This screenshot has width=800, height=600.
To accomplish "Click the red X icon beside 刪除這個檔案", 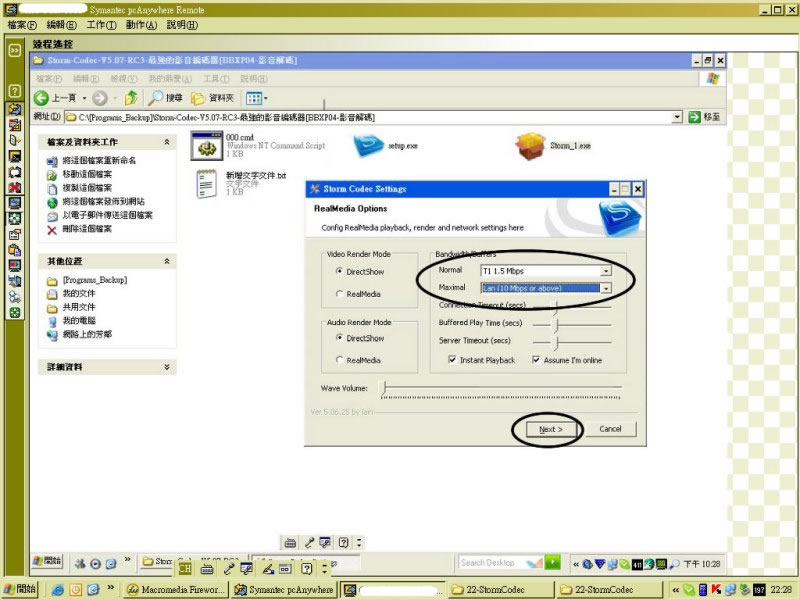I will tap(52, 230).
